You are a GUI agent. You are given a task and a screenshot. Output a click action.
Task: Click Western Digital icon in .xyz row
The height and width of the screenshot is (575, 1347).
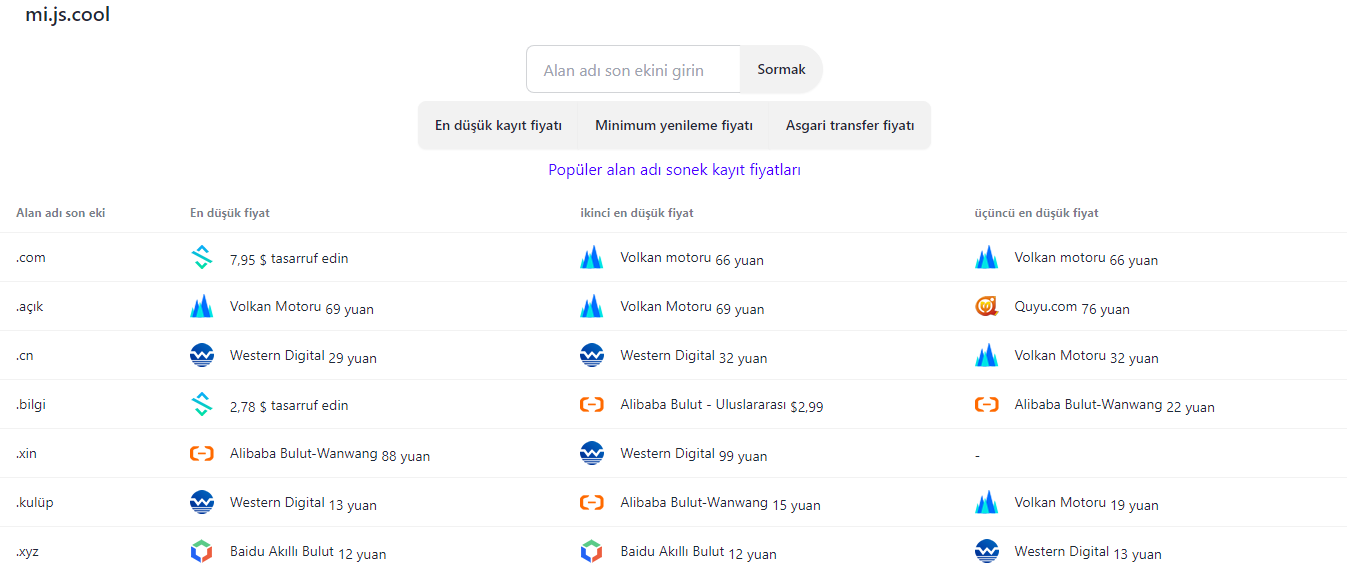[987, 552]
